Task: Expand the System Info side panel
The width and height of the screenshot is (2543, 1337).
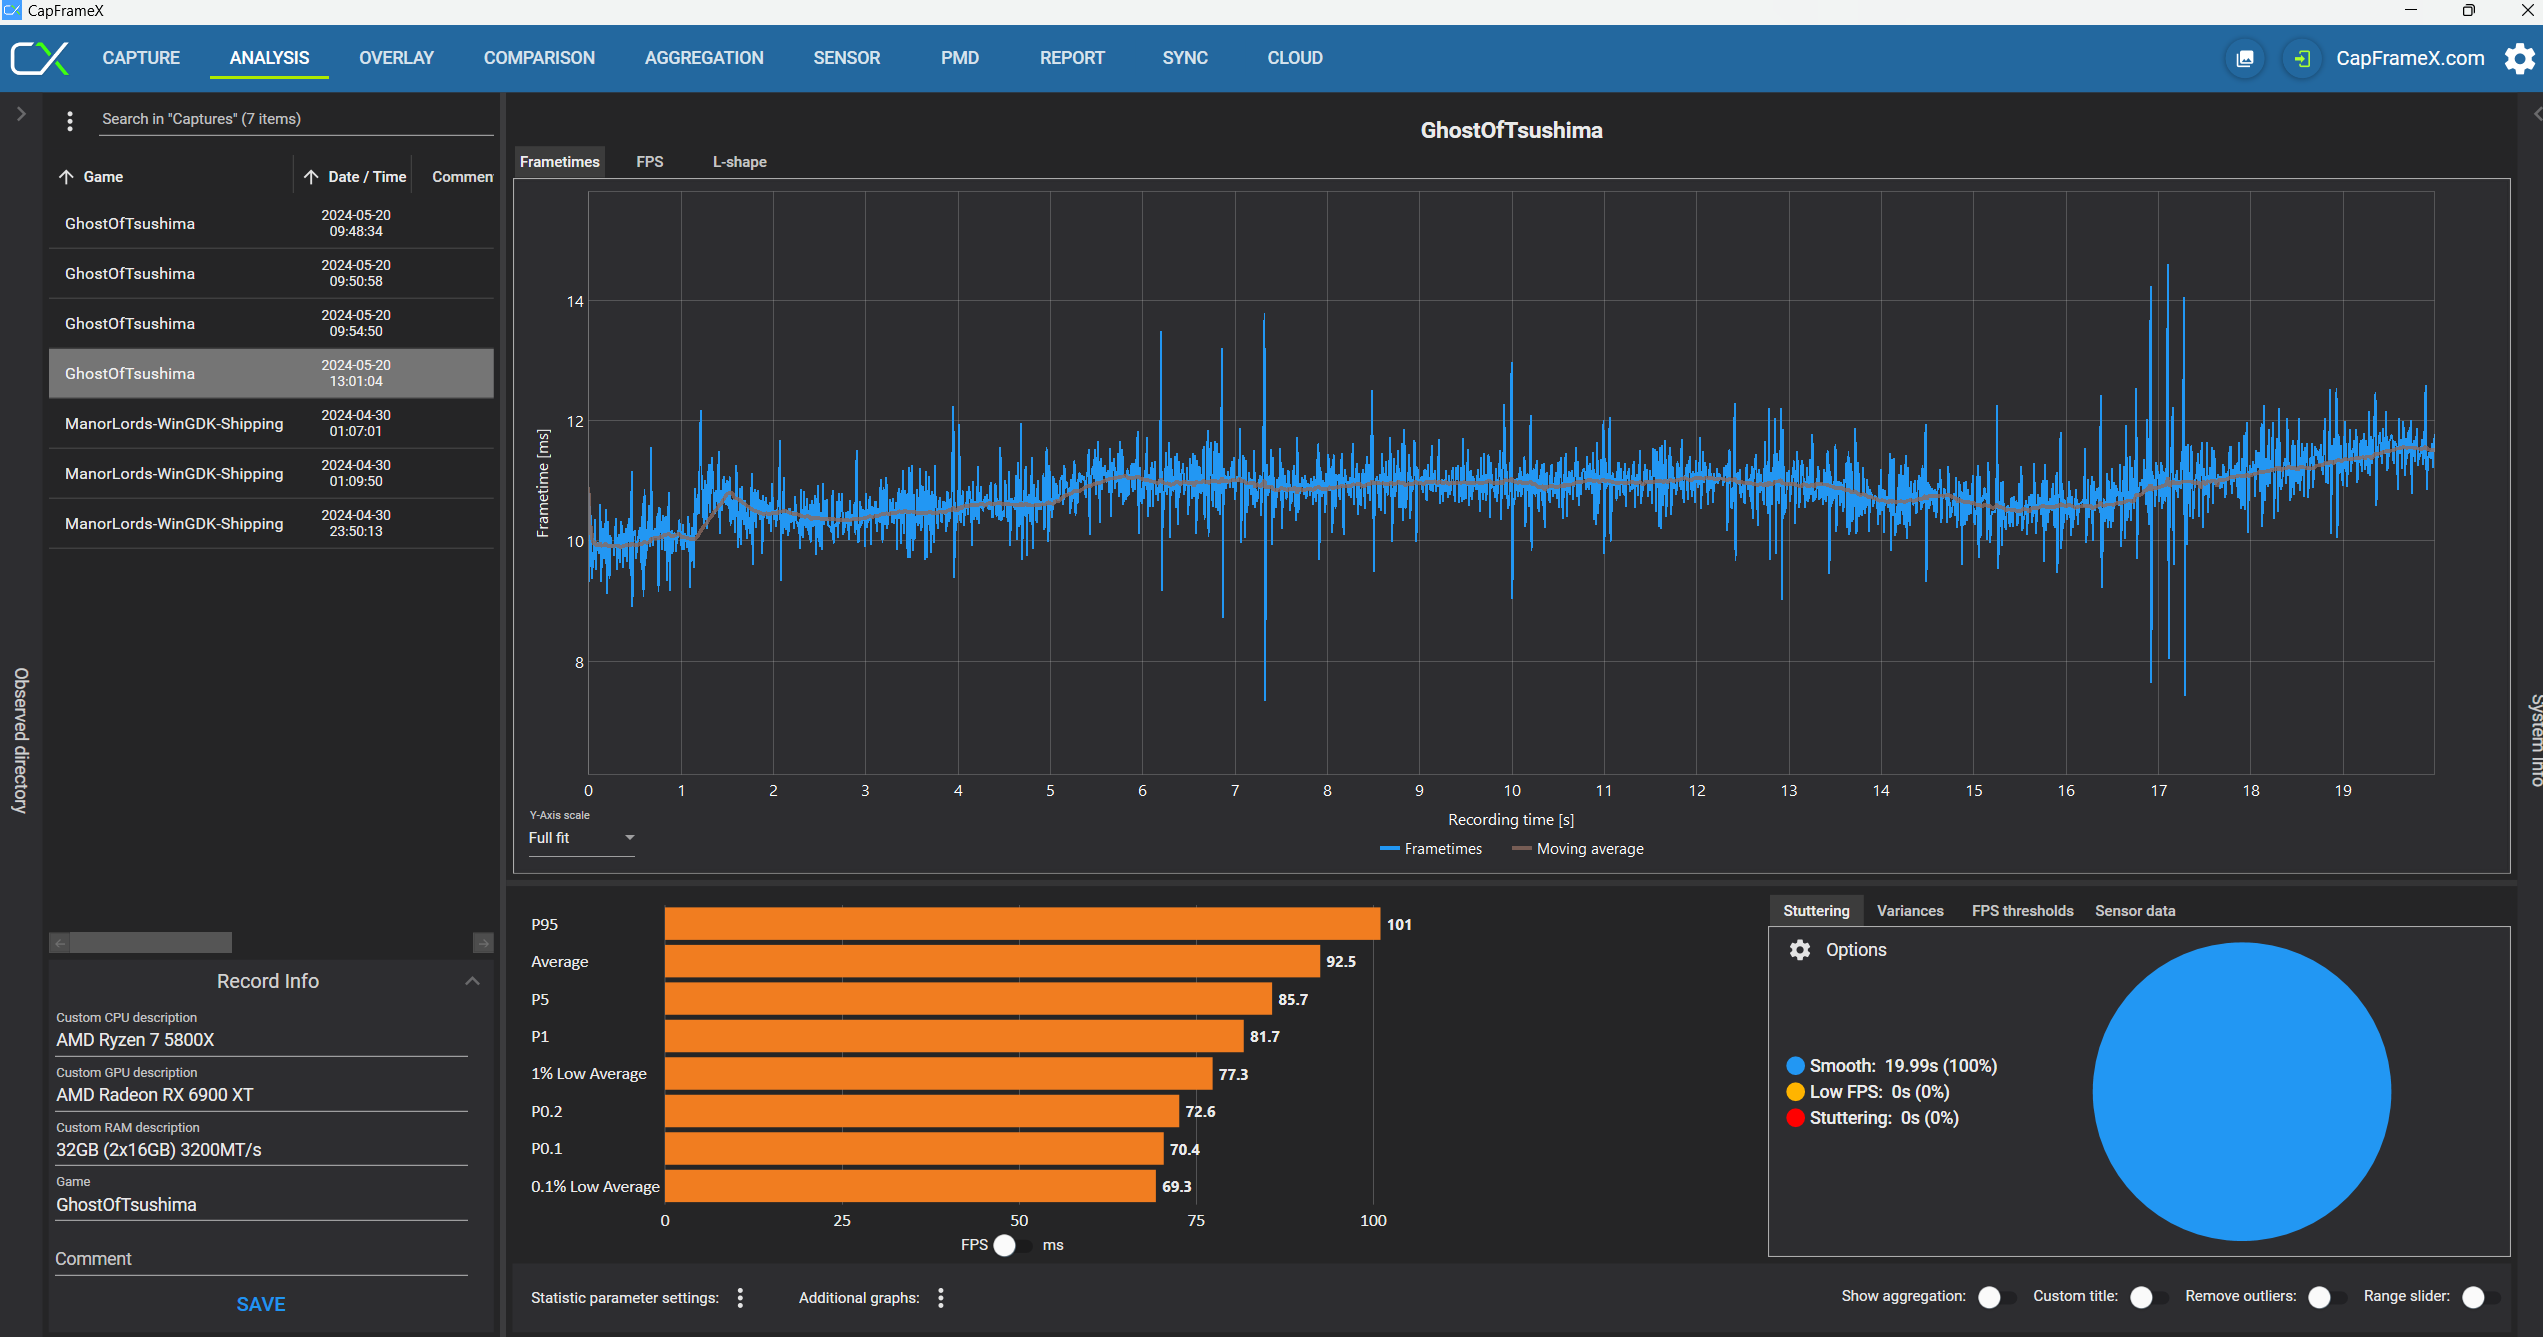Action: (2535, 114)
